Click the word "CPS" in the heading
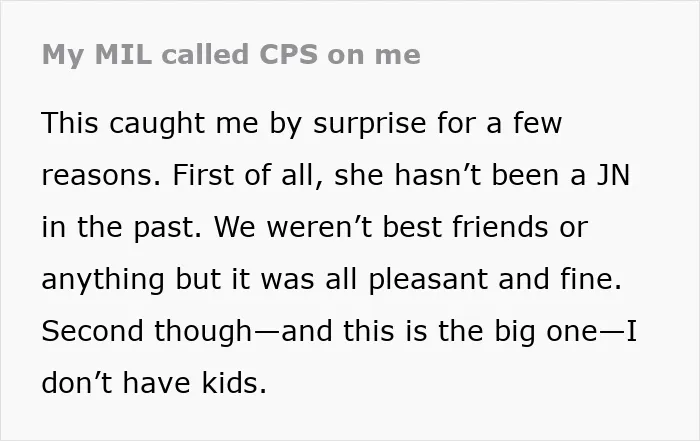The image size is (700, 441). tap(288, 54)
